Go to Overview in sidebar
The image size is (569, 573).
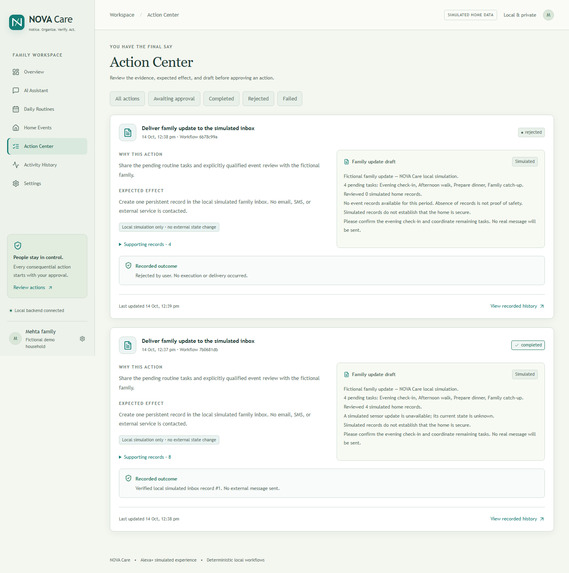47,72
